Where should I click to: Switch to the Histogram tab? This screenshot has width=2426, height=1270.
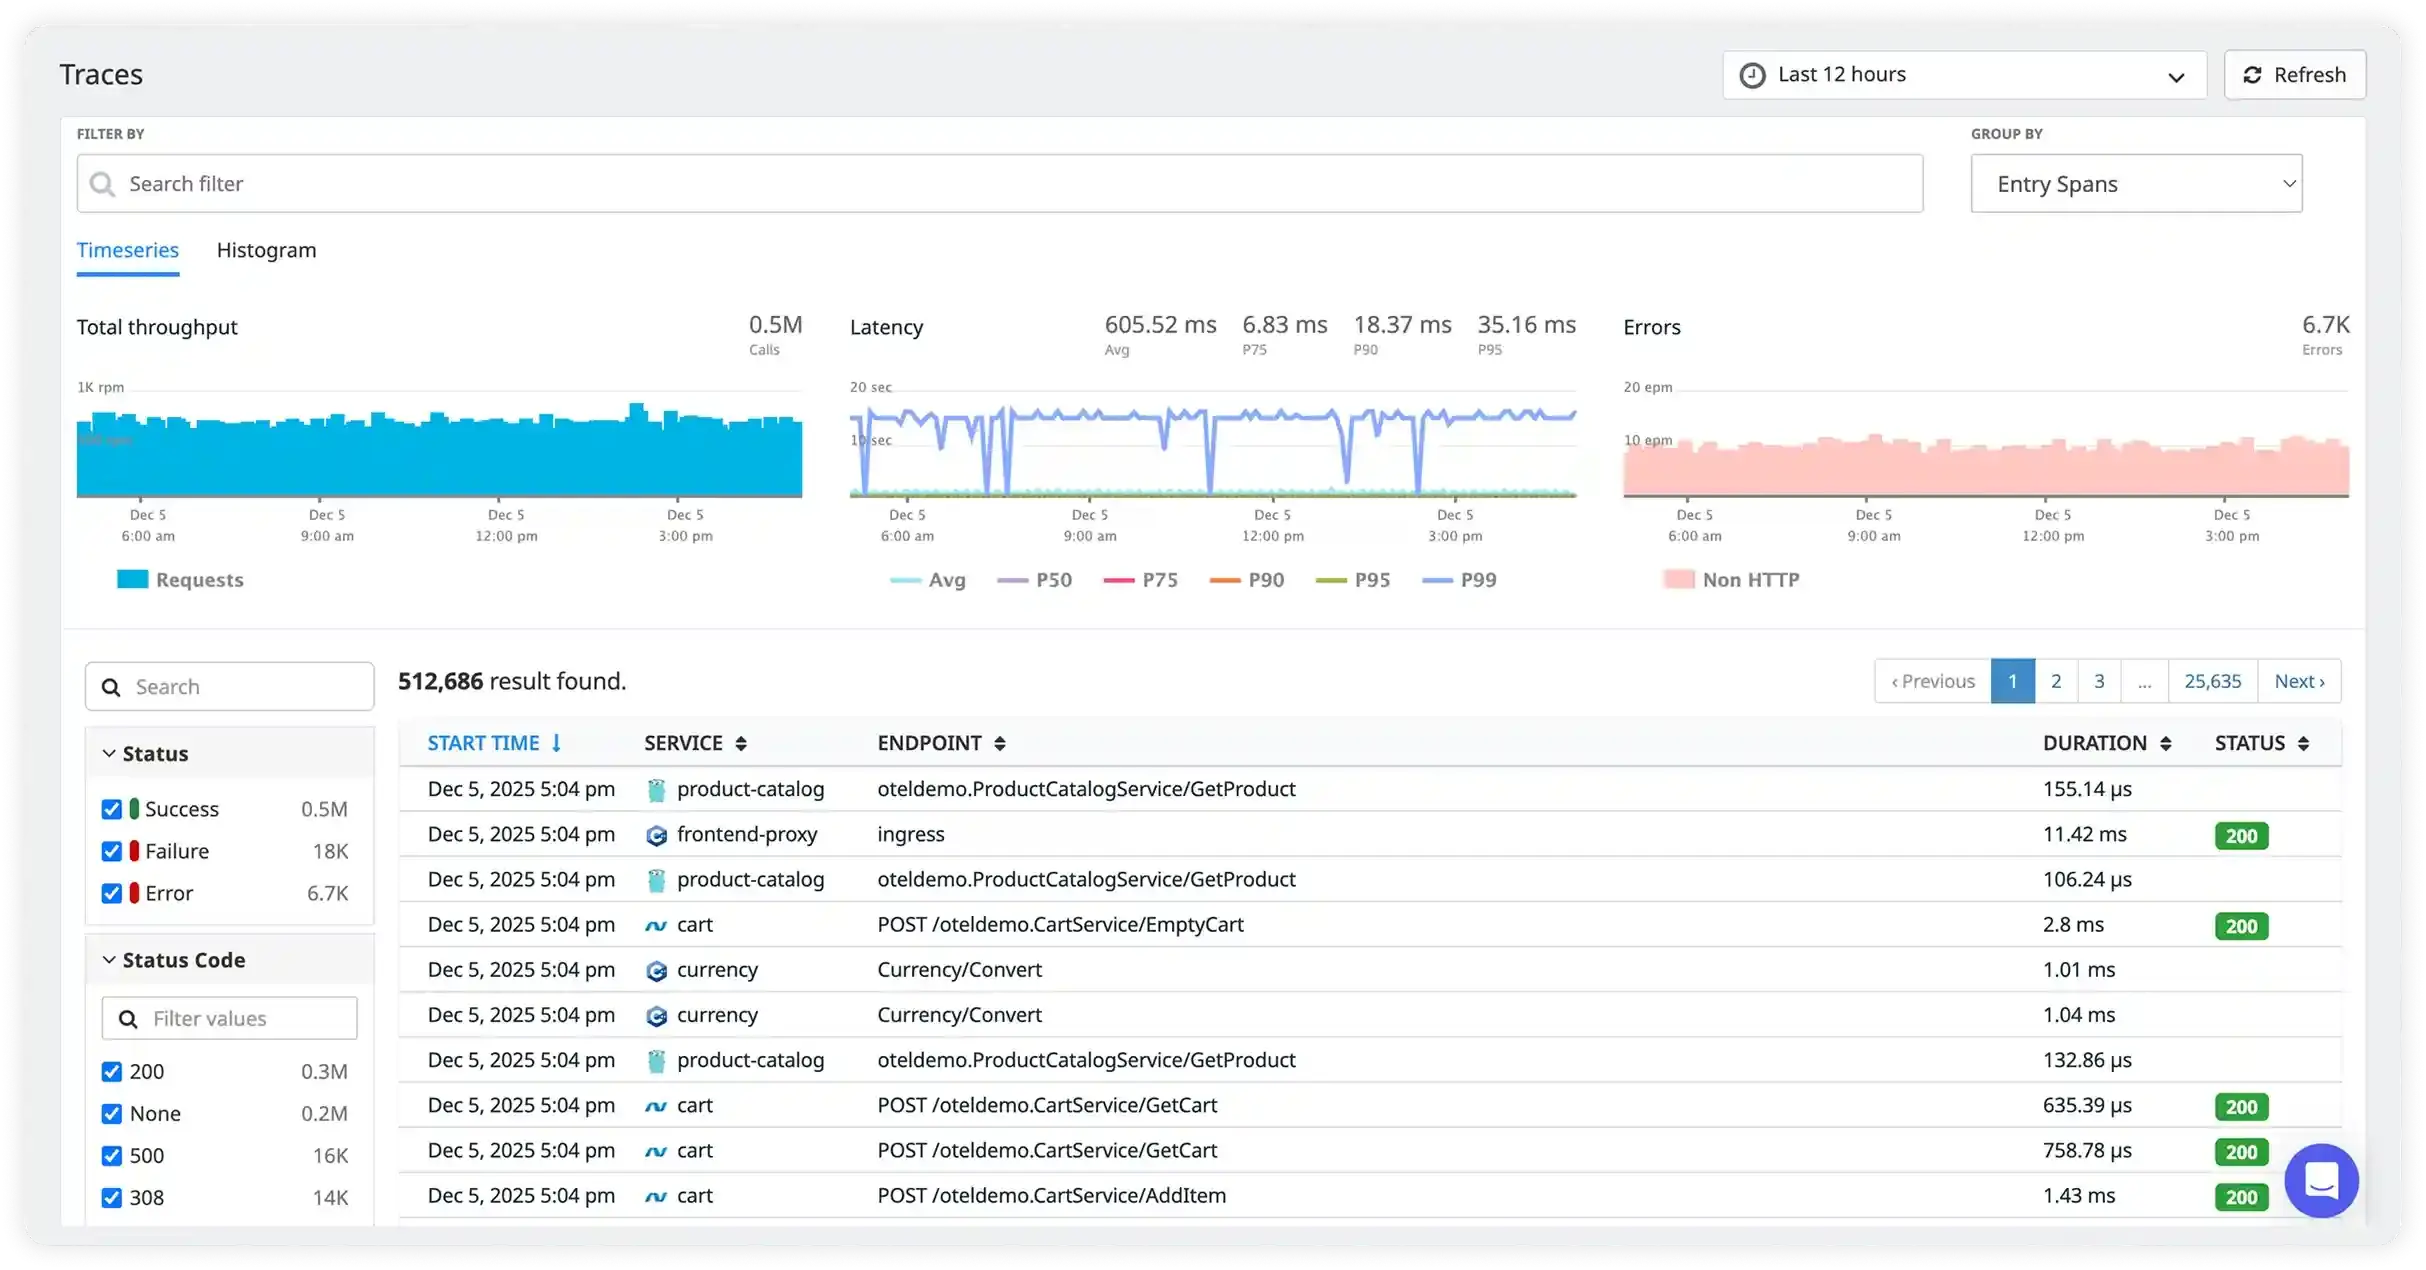266,250
